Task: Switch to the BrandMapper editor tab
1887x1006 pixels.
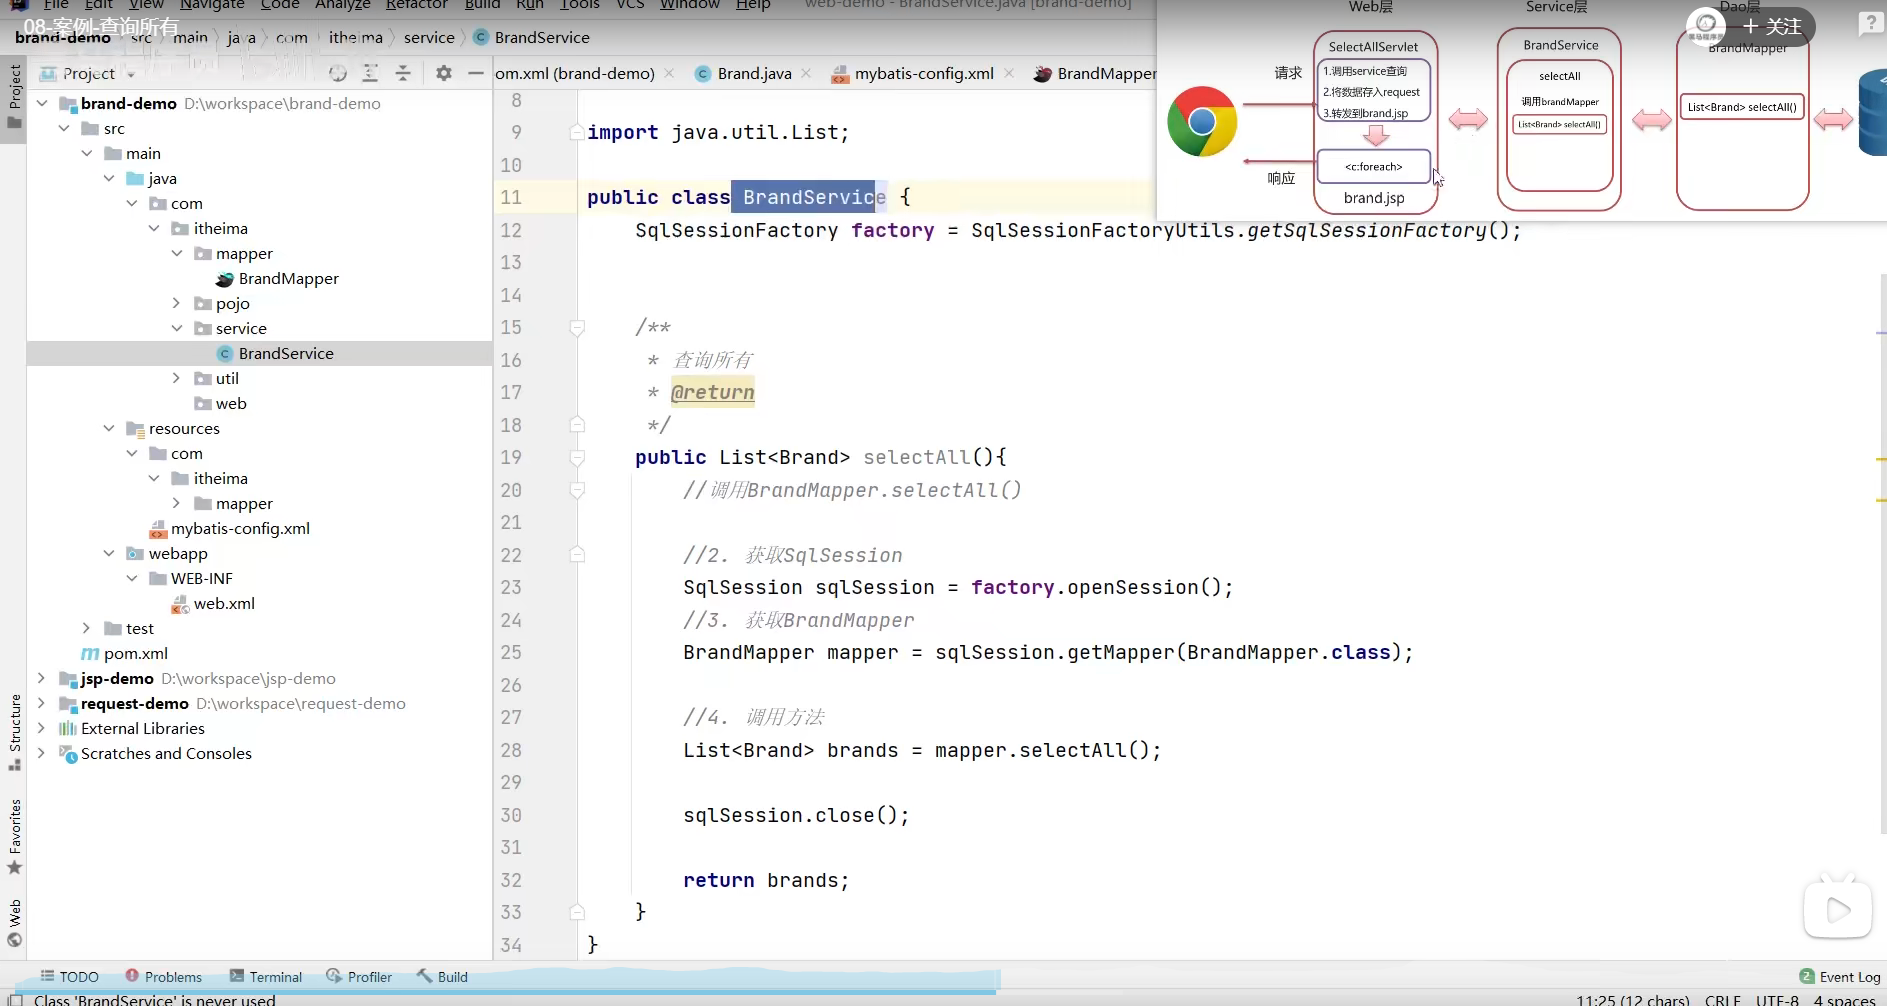Action: coord(1095,73)
